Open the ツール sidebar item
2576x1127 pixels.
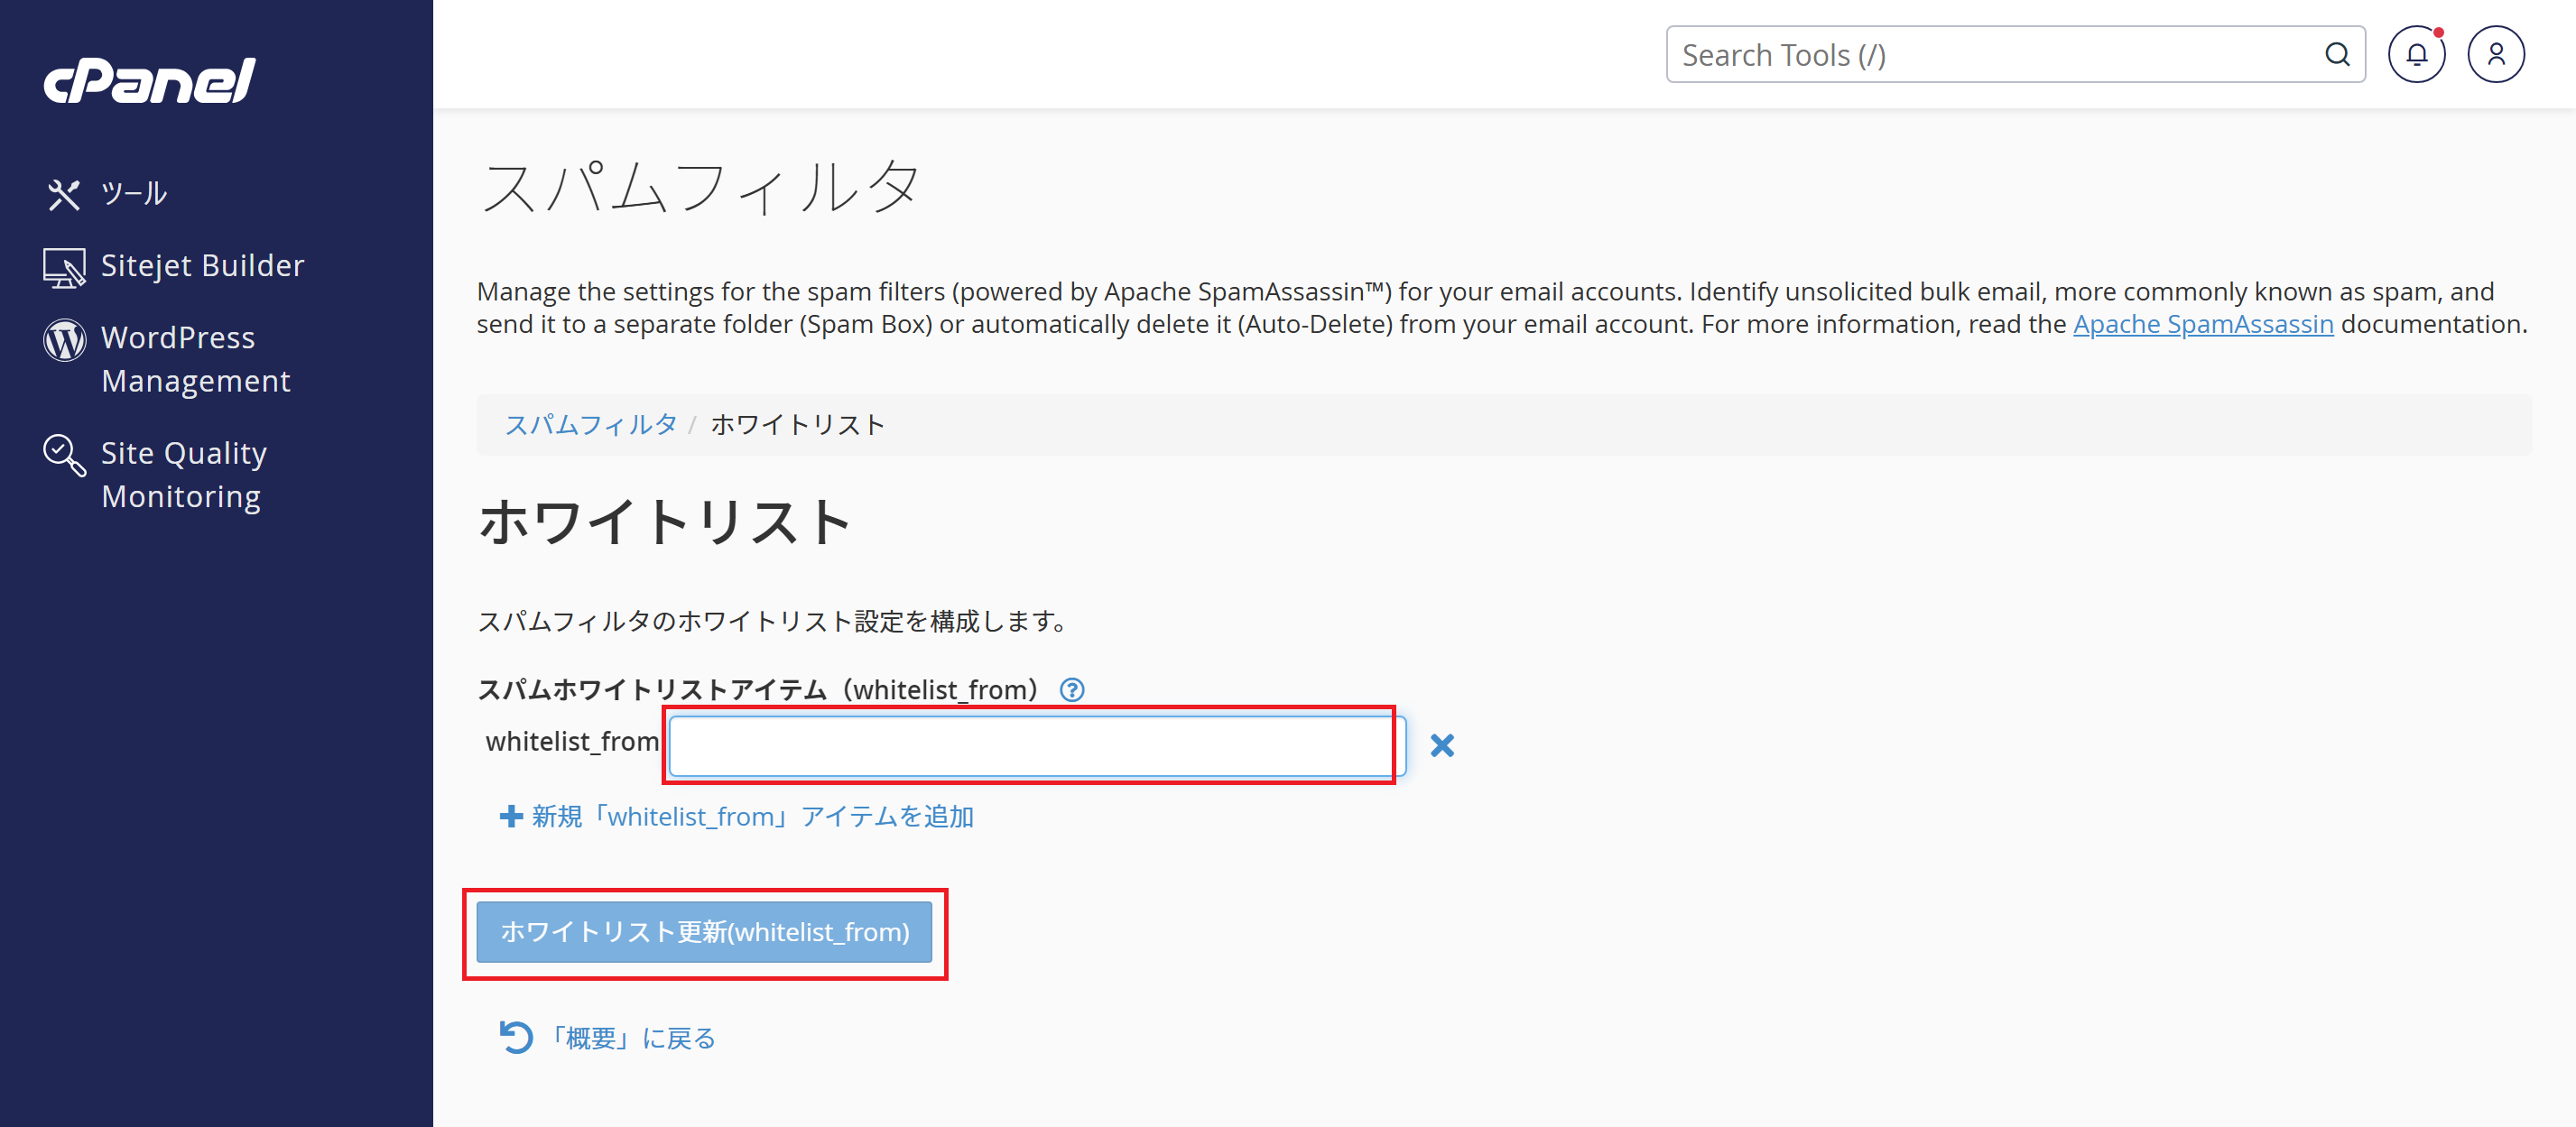(x=133, y=193)
